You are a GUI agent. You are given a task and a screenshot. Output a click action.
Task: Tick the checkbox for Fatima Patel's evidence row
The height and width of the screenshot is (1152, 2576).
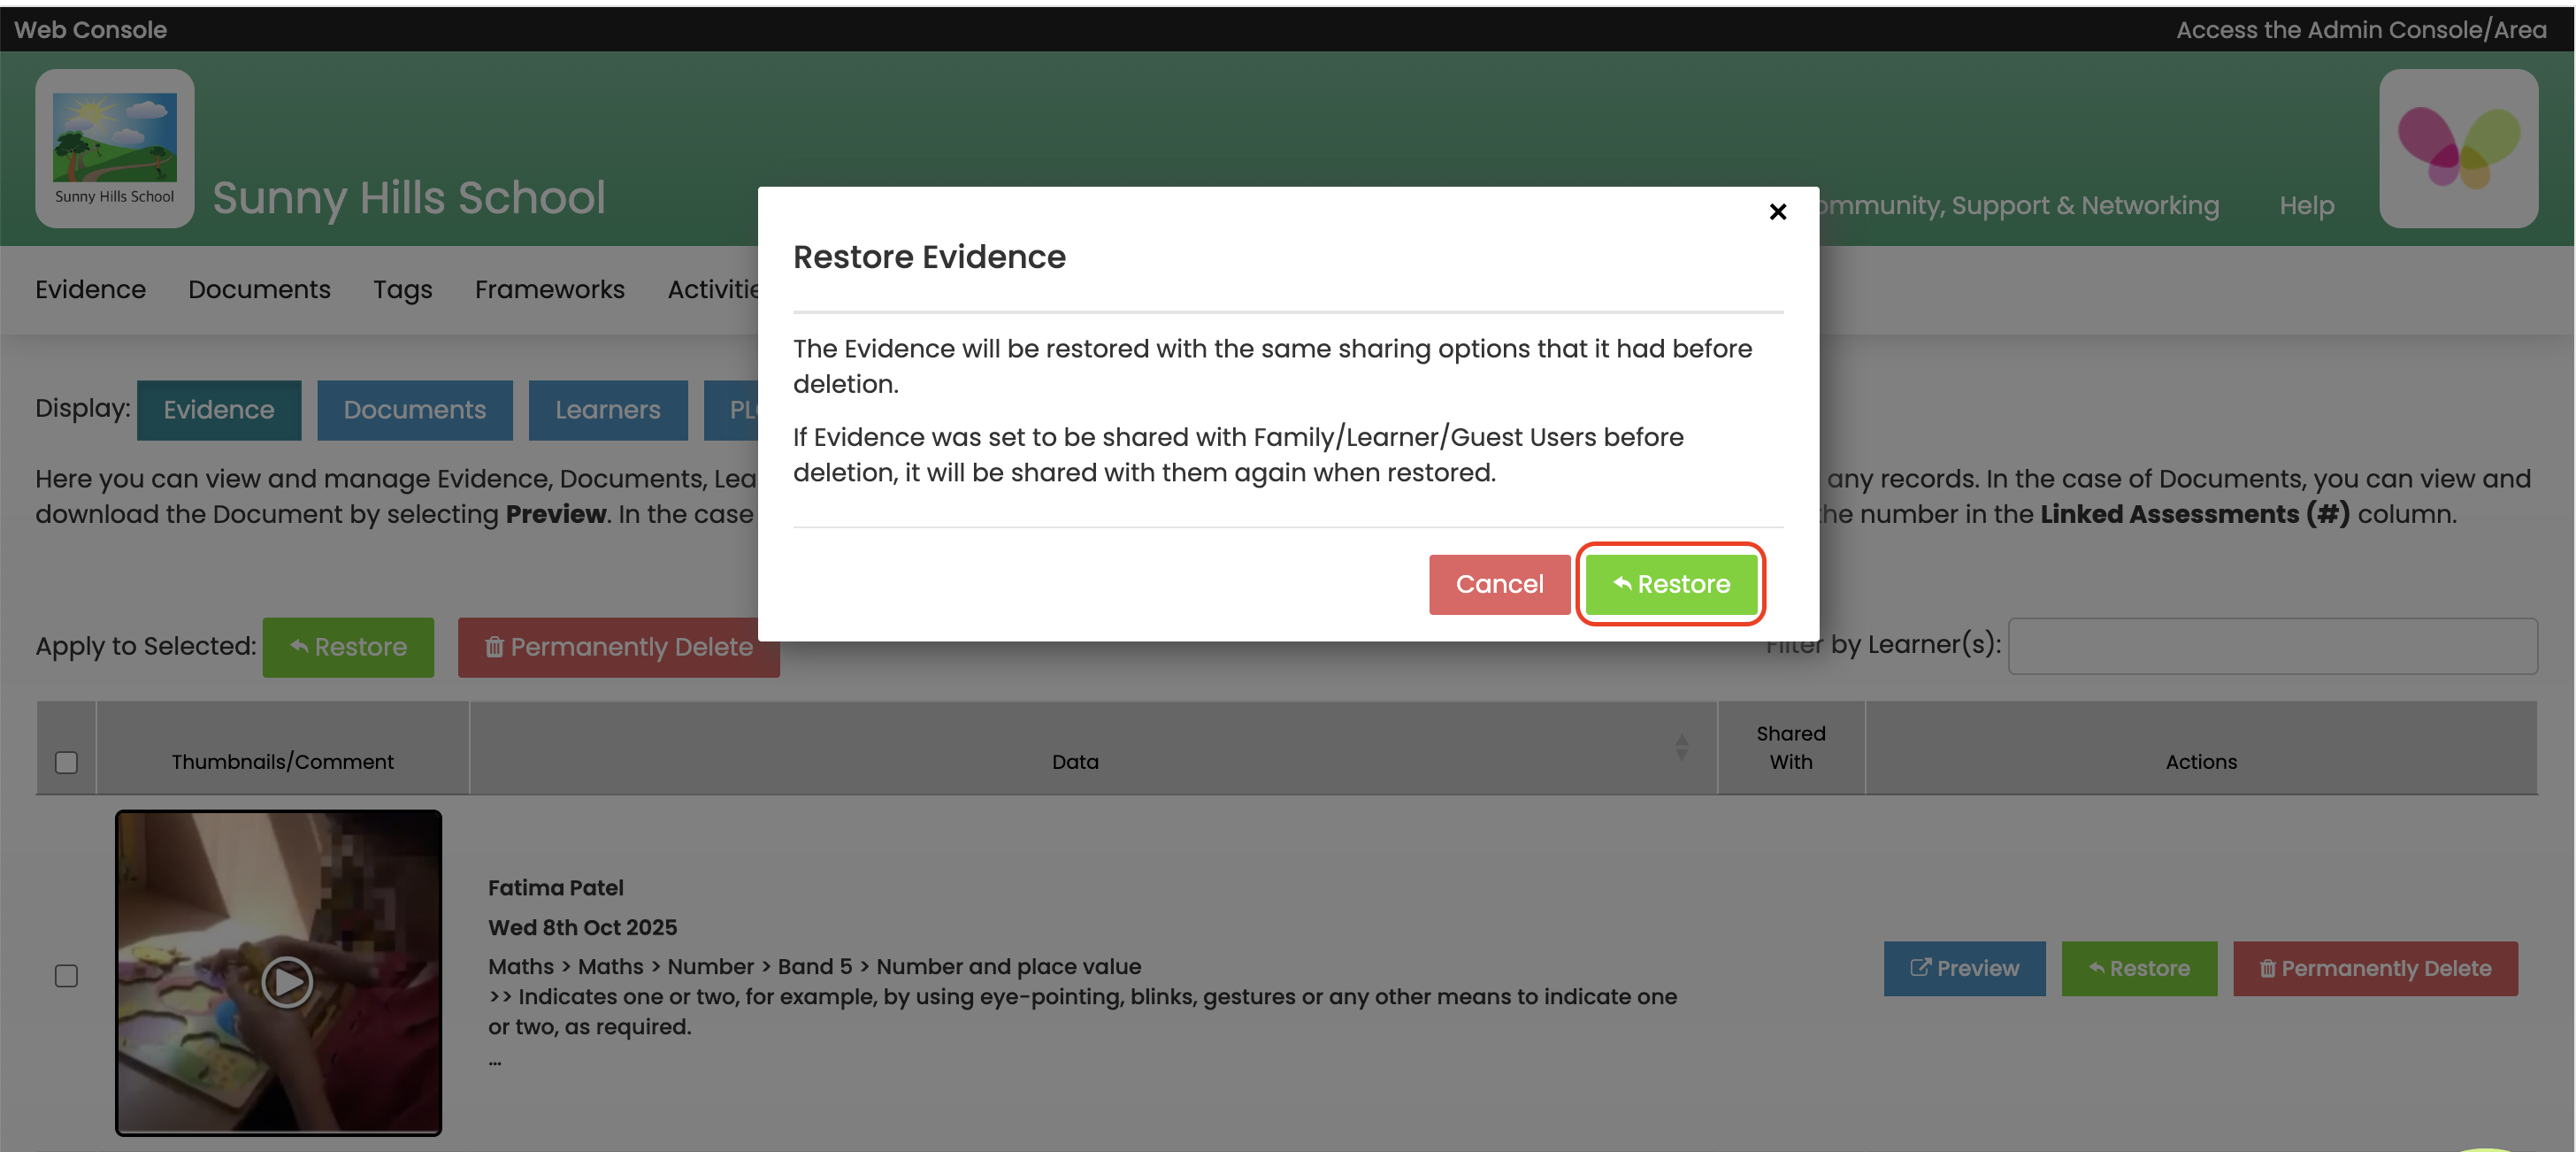[66, 975]
